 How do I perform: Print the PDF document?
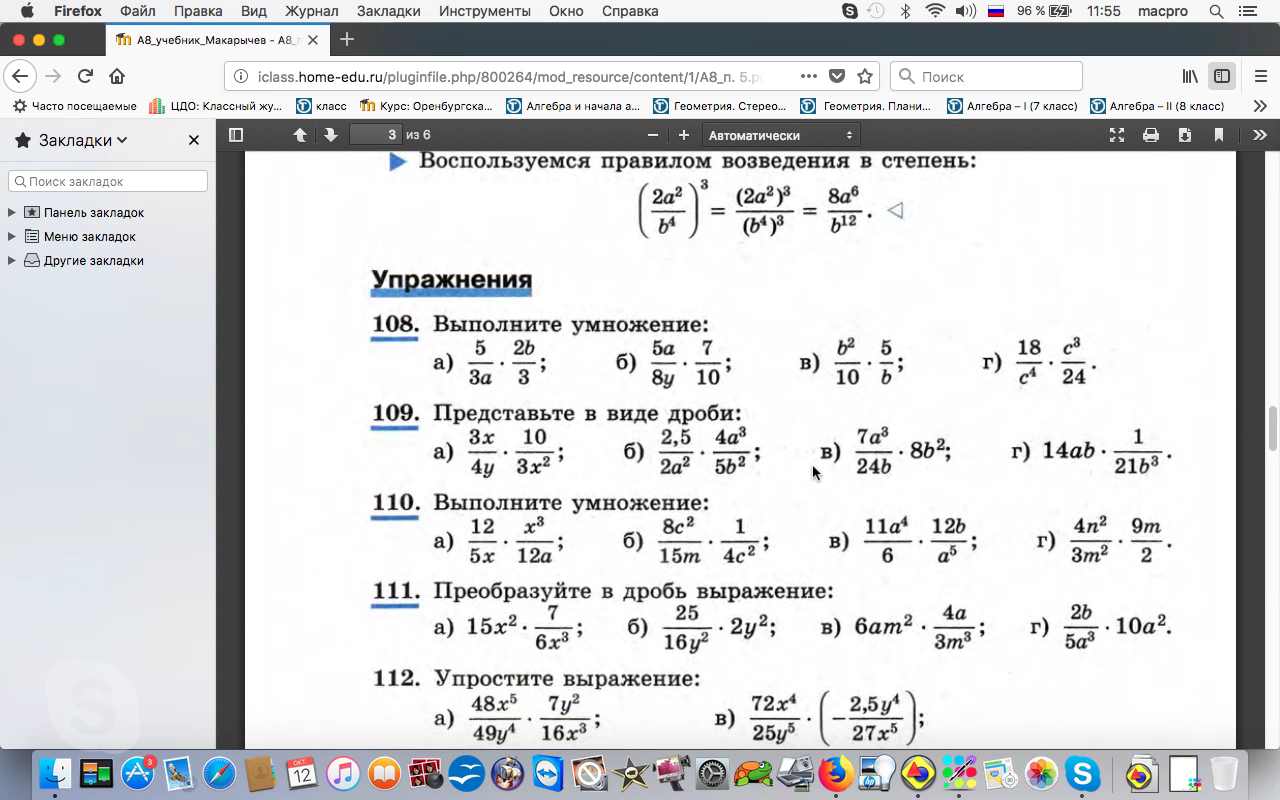coord(1151,135)
